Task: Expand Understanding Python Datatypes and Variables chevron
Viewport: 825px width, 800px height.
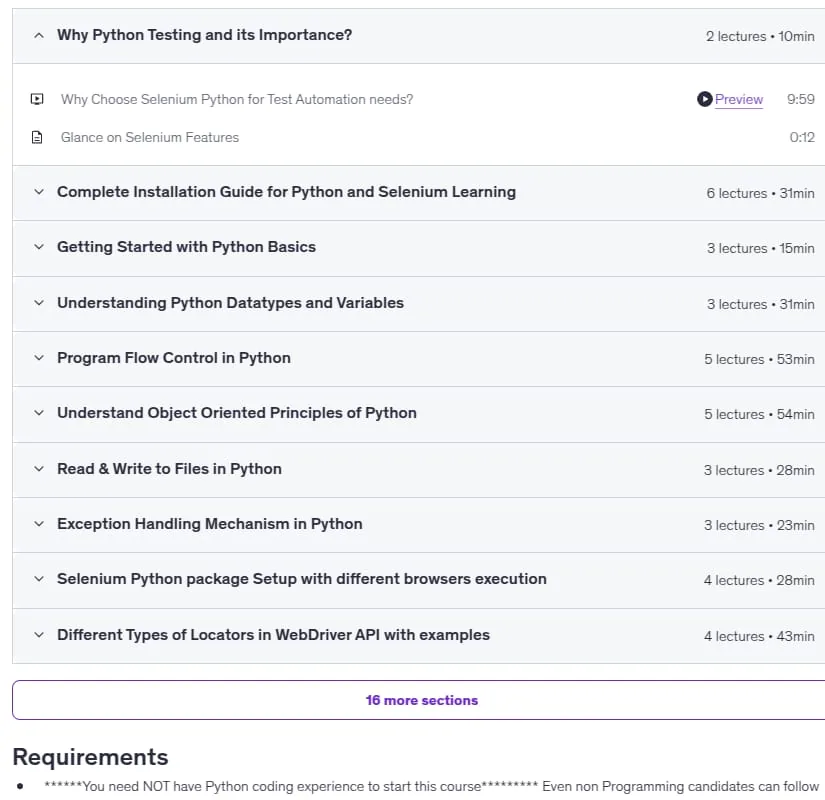Action: coord(39,303)
